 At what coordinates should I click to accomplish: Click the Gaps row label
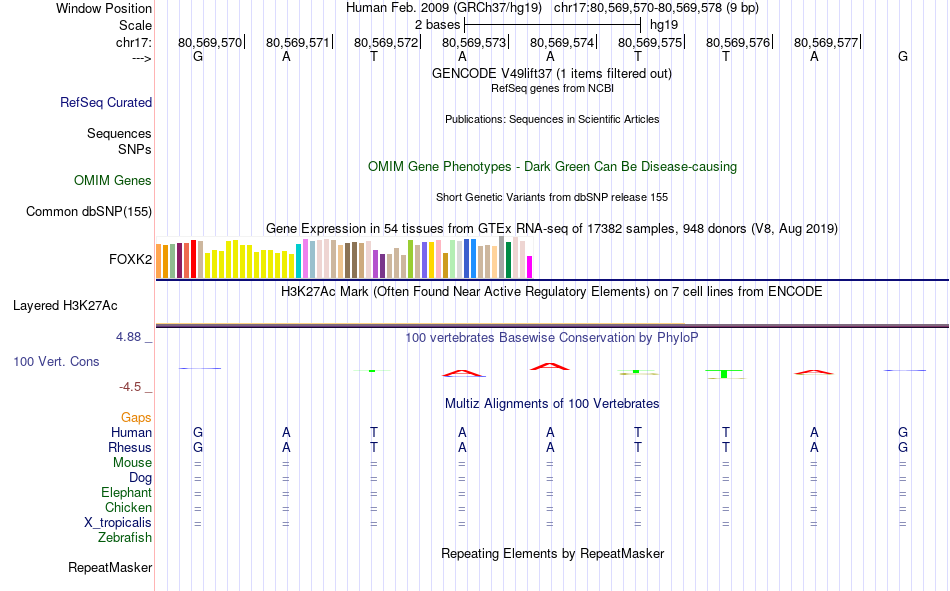pos(136,418)
